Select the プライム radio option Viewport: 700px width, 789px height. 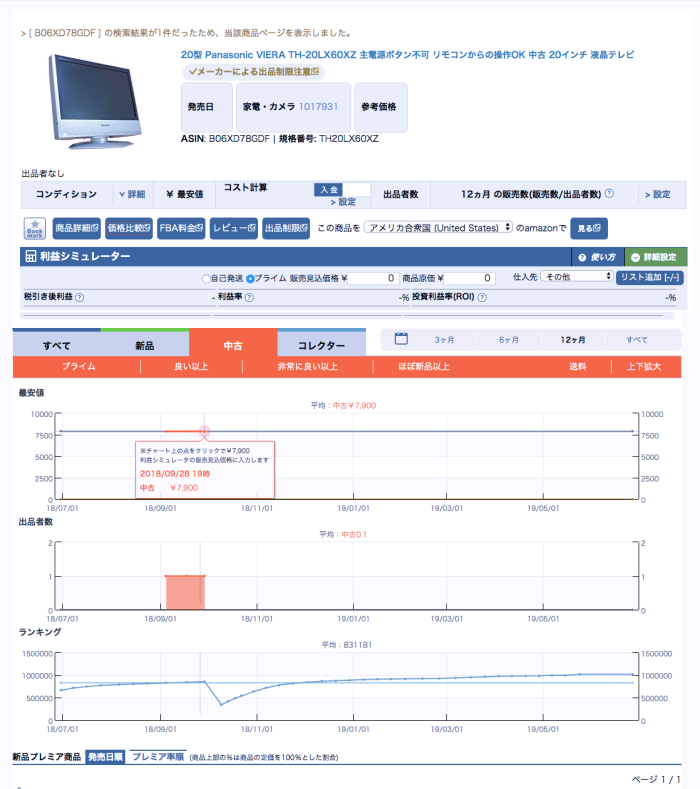click(x=250, y=279)
